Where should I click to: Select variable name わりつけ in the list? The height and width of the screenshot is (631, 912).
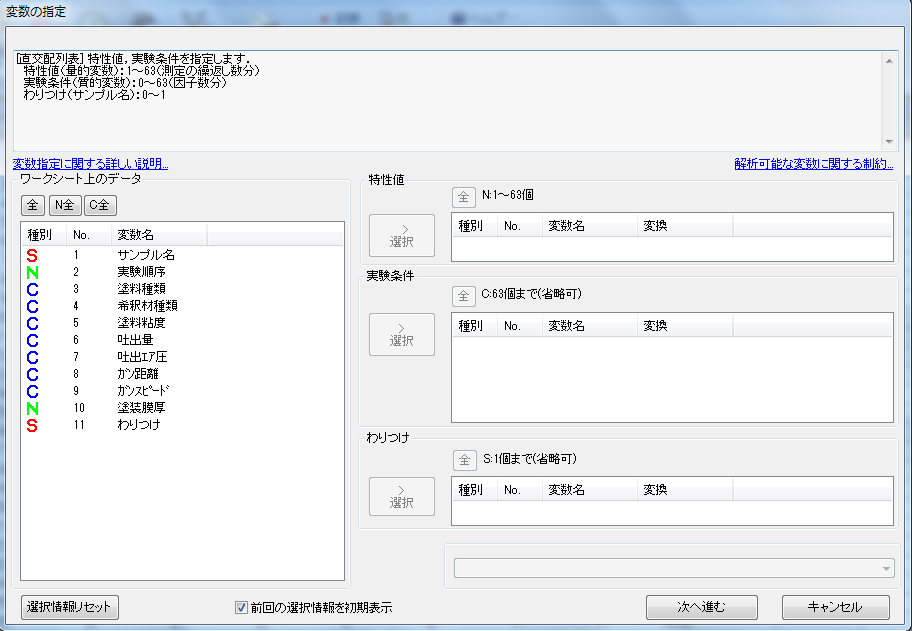click(x=138, y=425)
